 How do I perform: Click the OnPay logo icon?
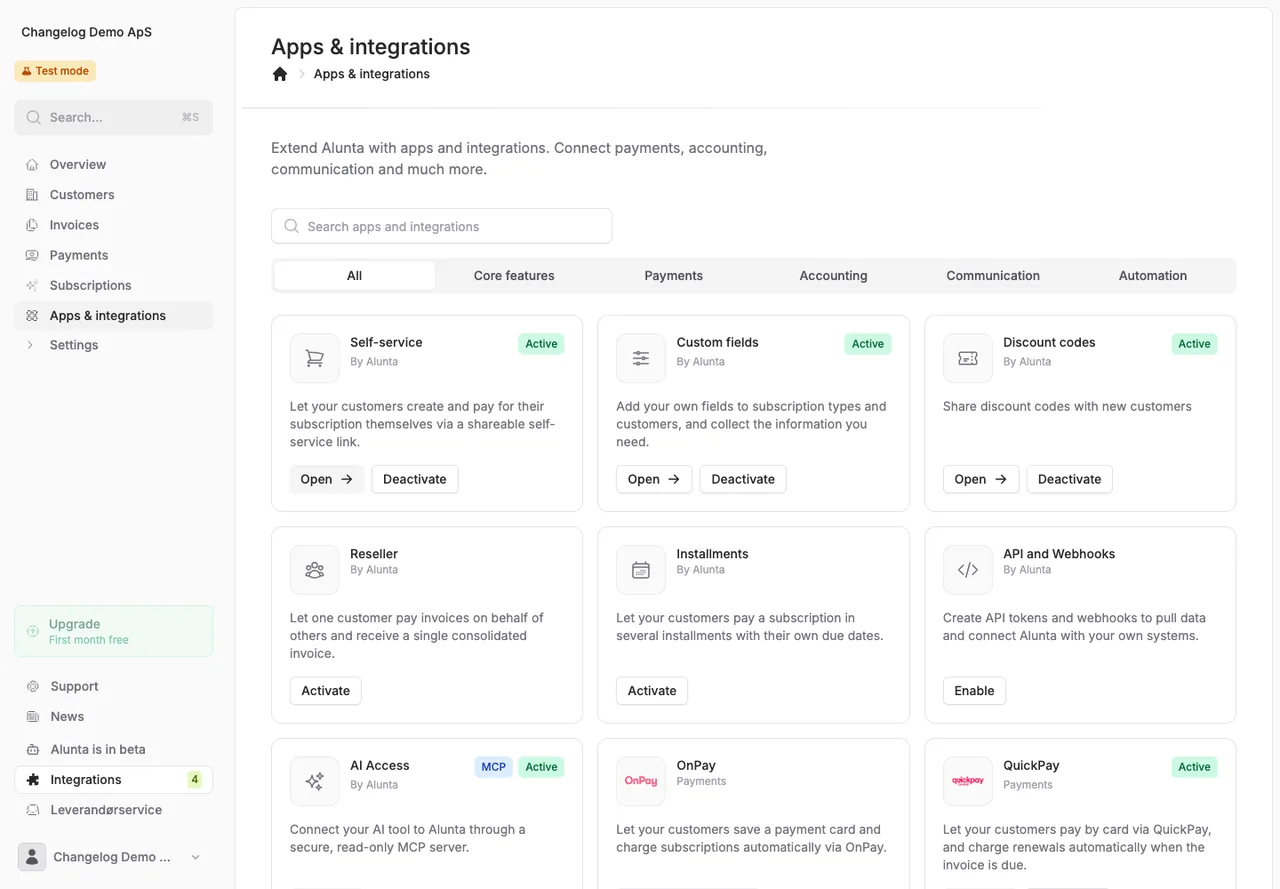point(641,781)
